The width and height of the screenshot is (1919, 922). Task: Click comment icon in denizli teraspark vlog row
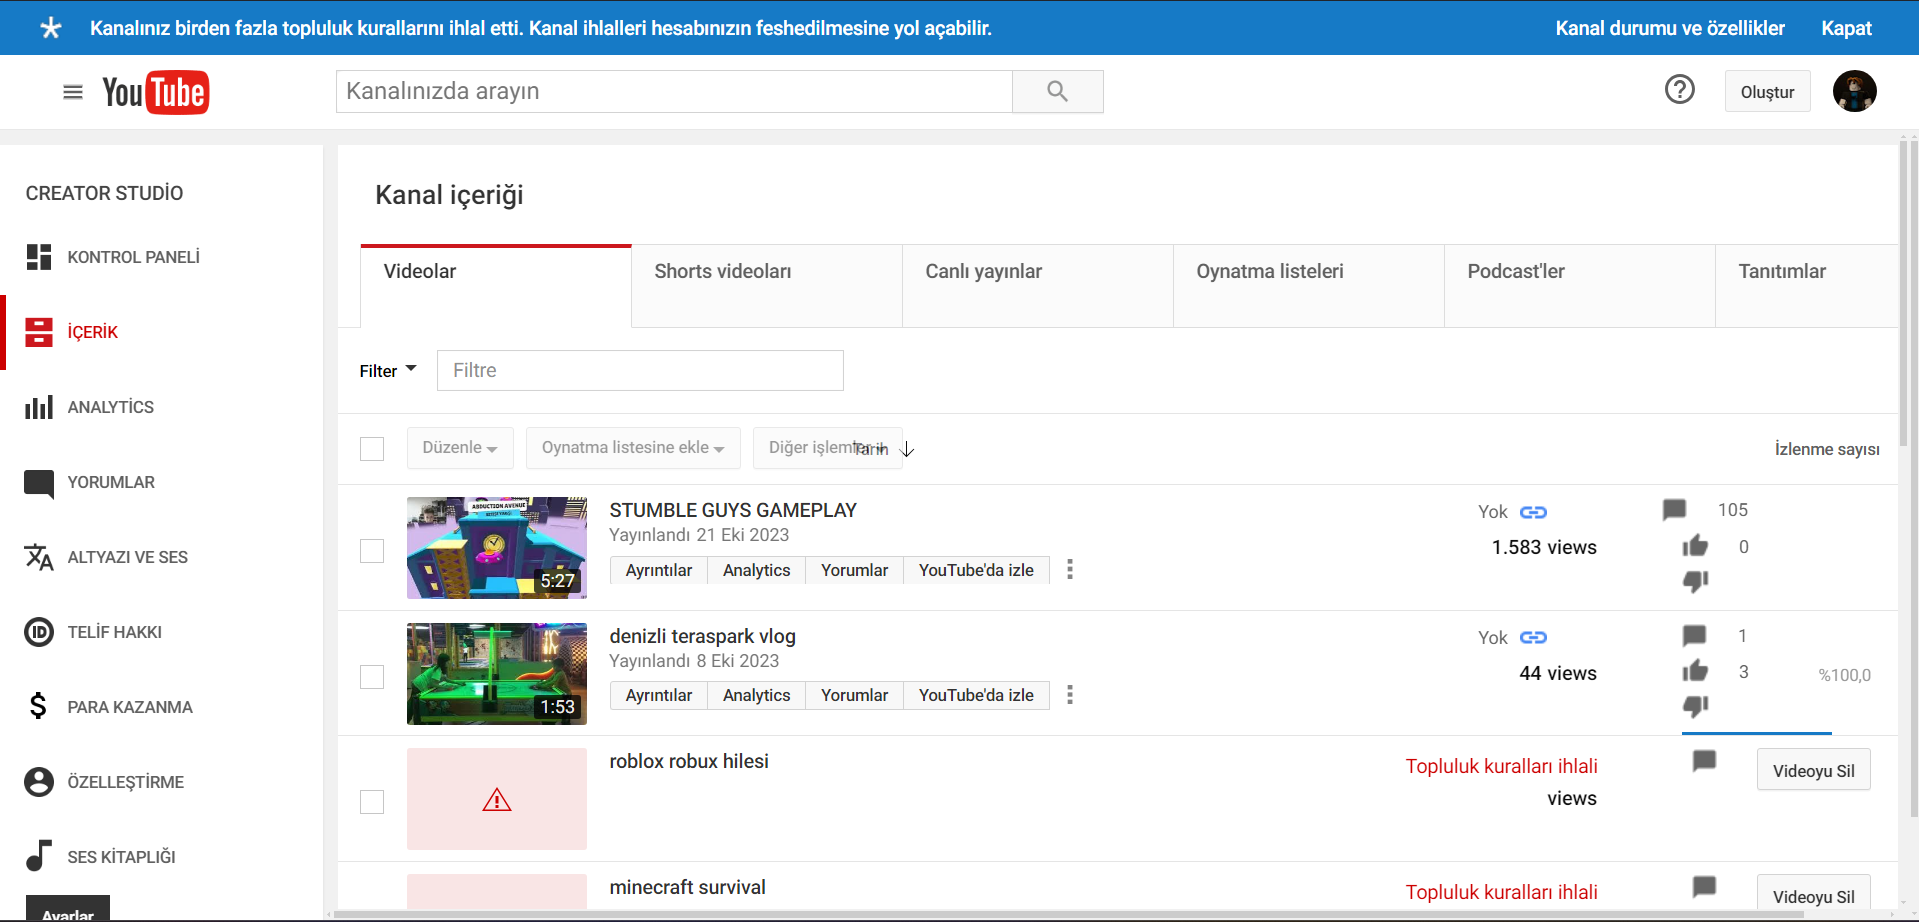(x=1695, y=635)
